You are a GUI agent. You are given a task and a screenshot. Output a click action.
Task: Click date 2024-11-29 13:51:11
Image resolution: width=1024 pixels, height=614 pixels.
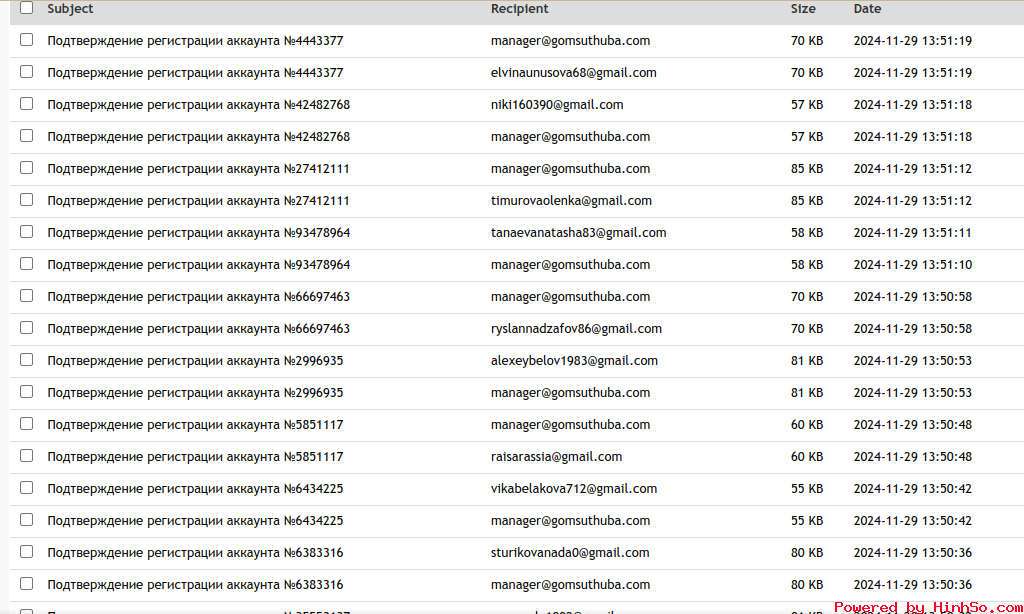pyautogui.click(x=912, y=233)
